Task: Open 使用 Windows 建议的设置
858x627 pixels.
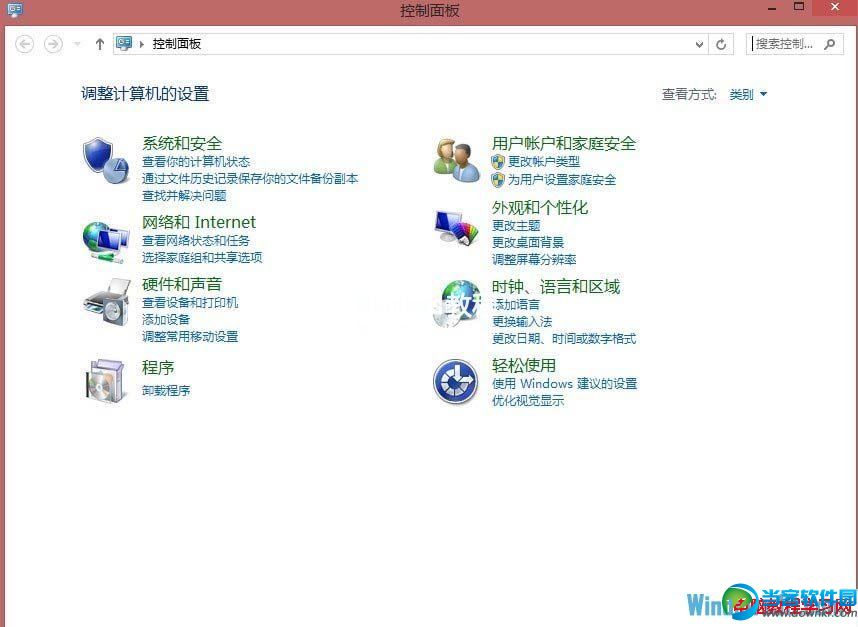Action: tap(564, 384)
